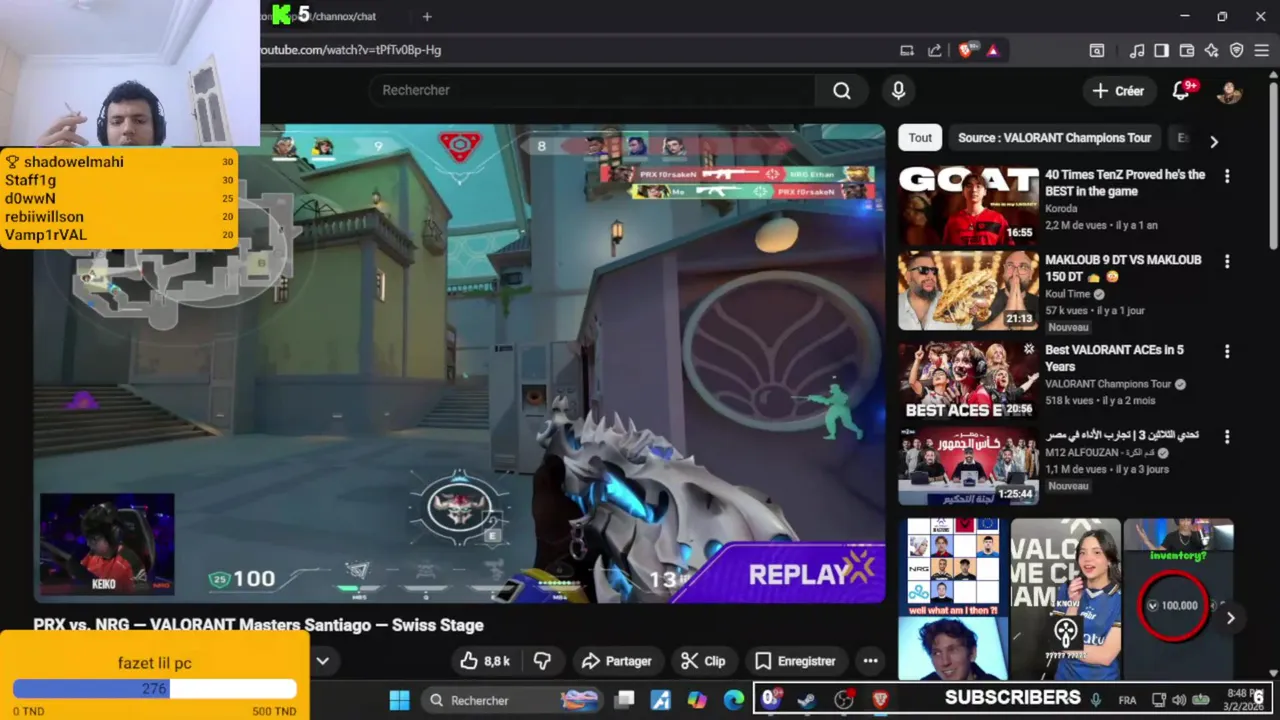The width and height of the screenshot is (1280, 720).
Task: Open Task View on the taskbar
Action: pyautogui.click(x=624, y=700)
